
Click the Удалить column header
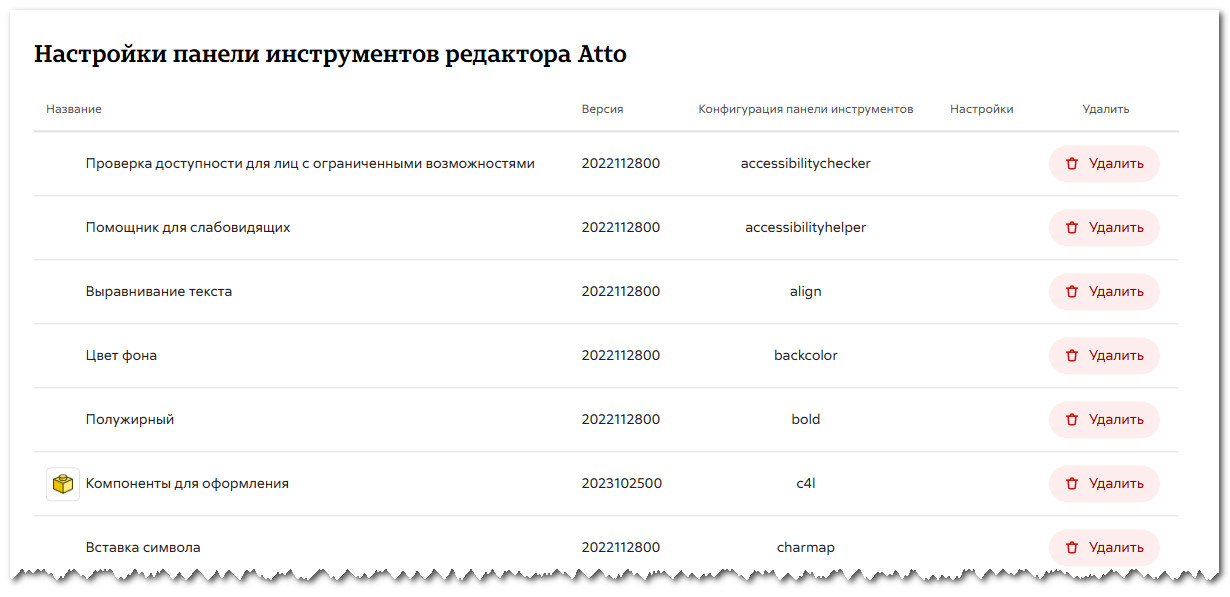coord(1106,109)
